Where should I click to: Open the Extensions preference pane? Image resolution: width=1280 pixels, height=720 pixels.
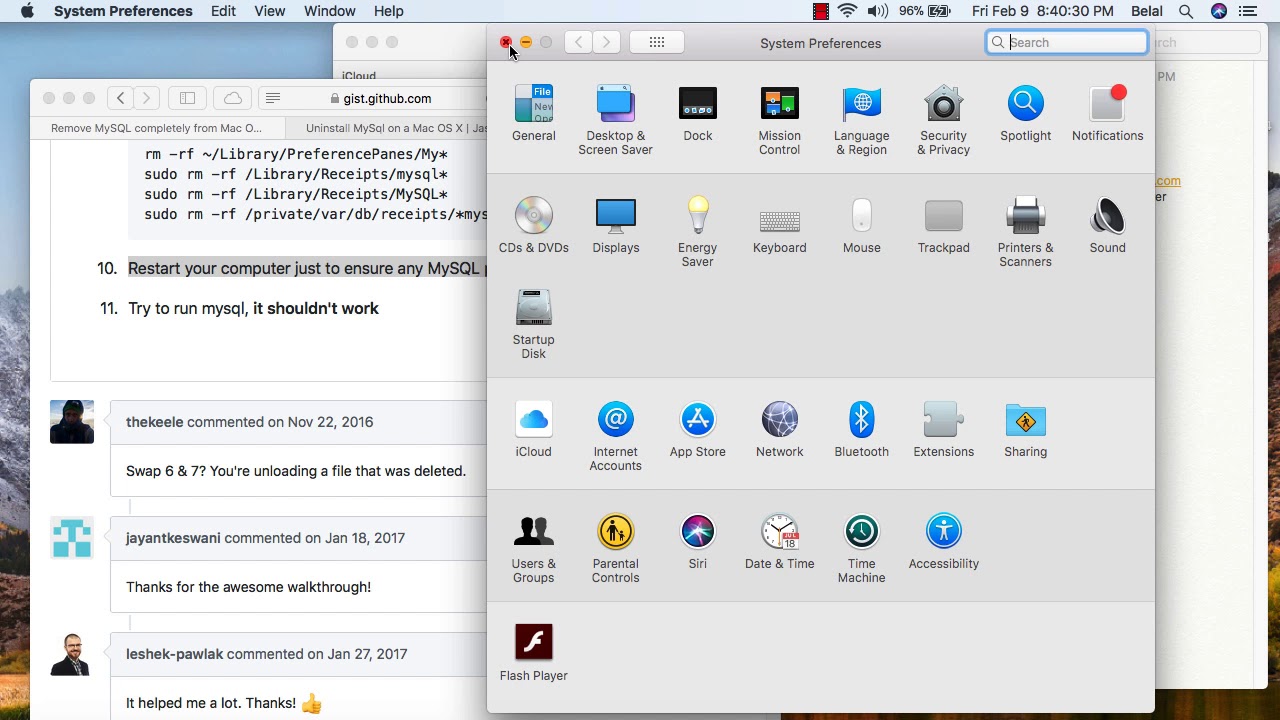click(943, 429)
